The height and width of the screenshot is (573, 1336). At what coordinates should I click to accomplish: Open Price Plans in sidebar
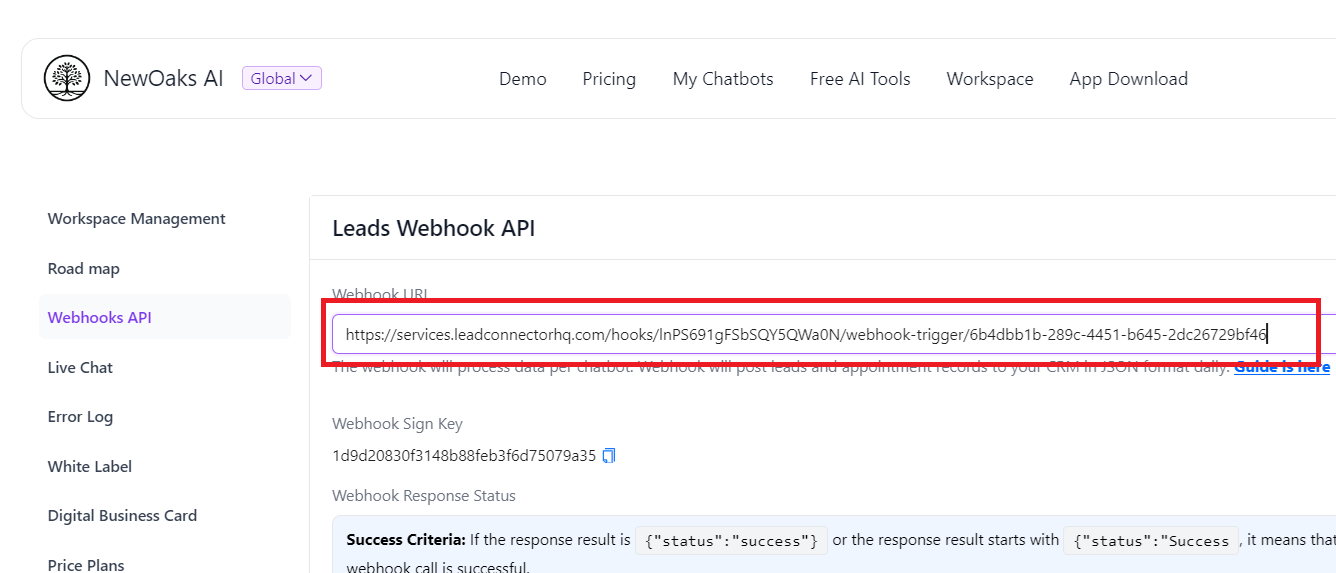click(x=86, y=565)
